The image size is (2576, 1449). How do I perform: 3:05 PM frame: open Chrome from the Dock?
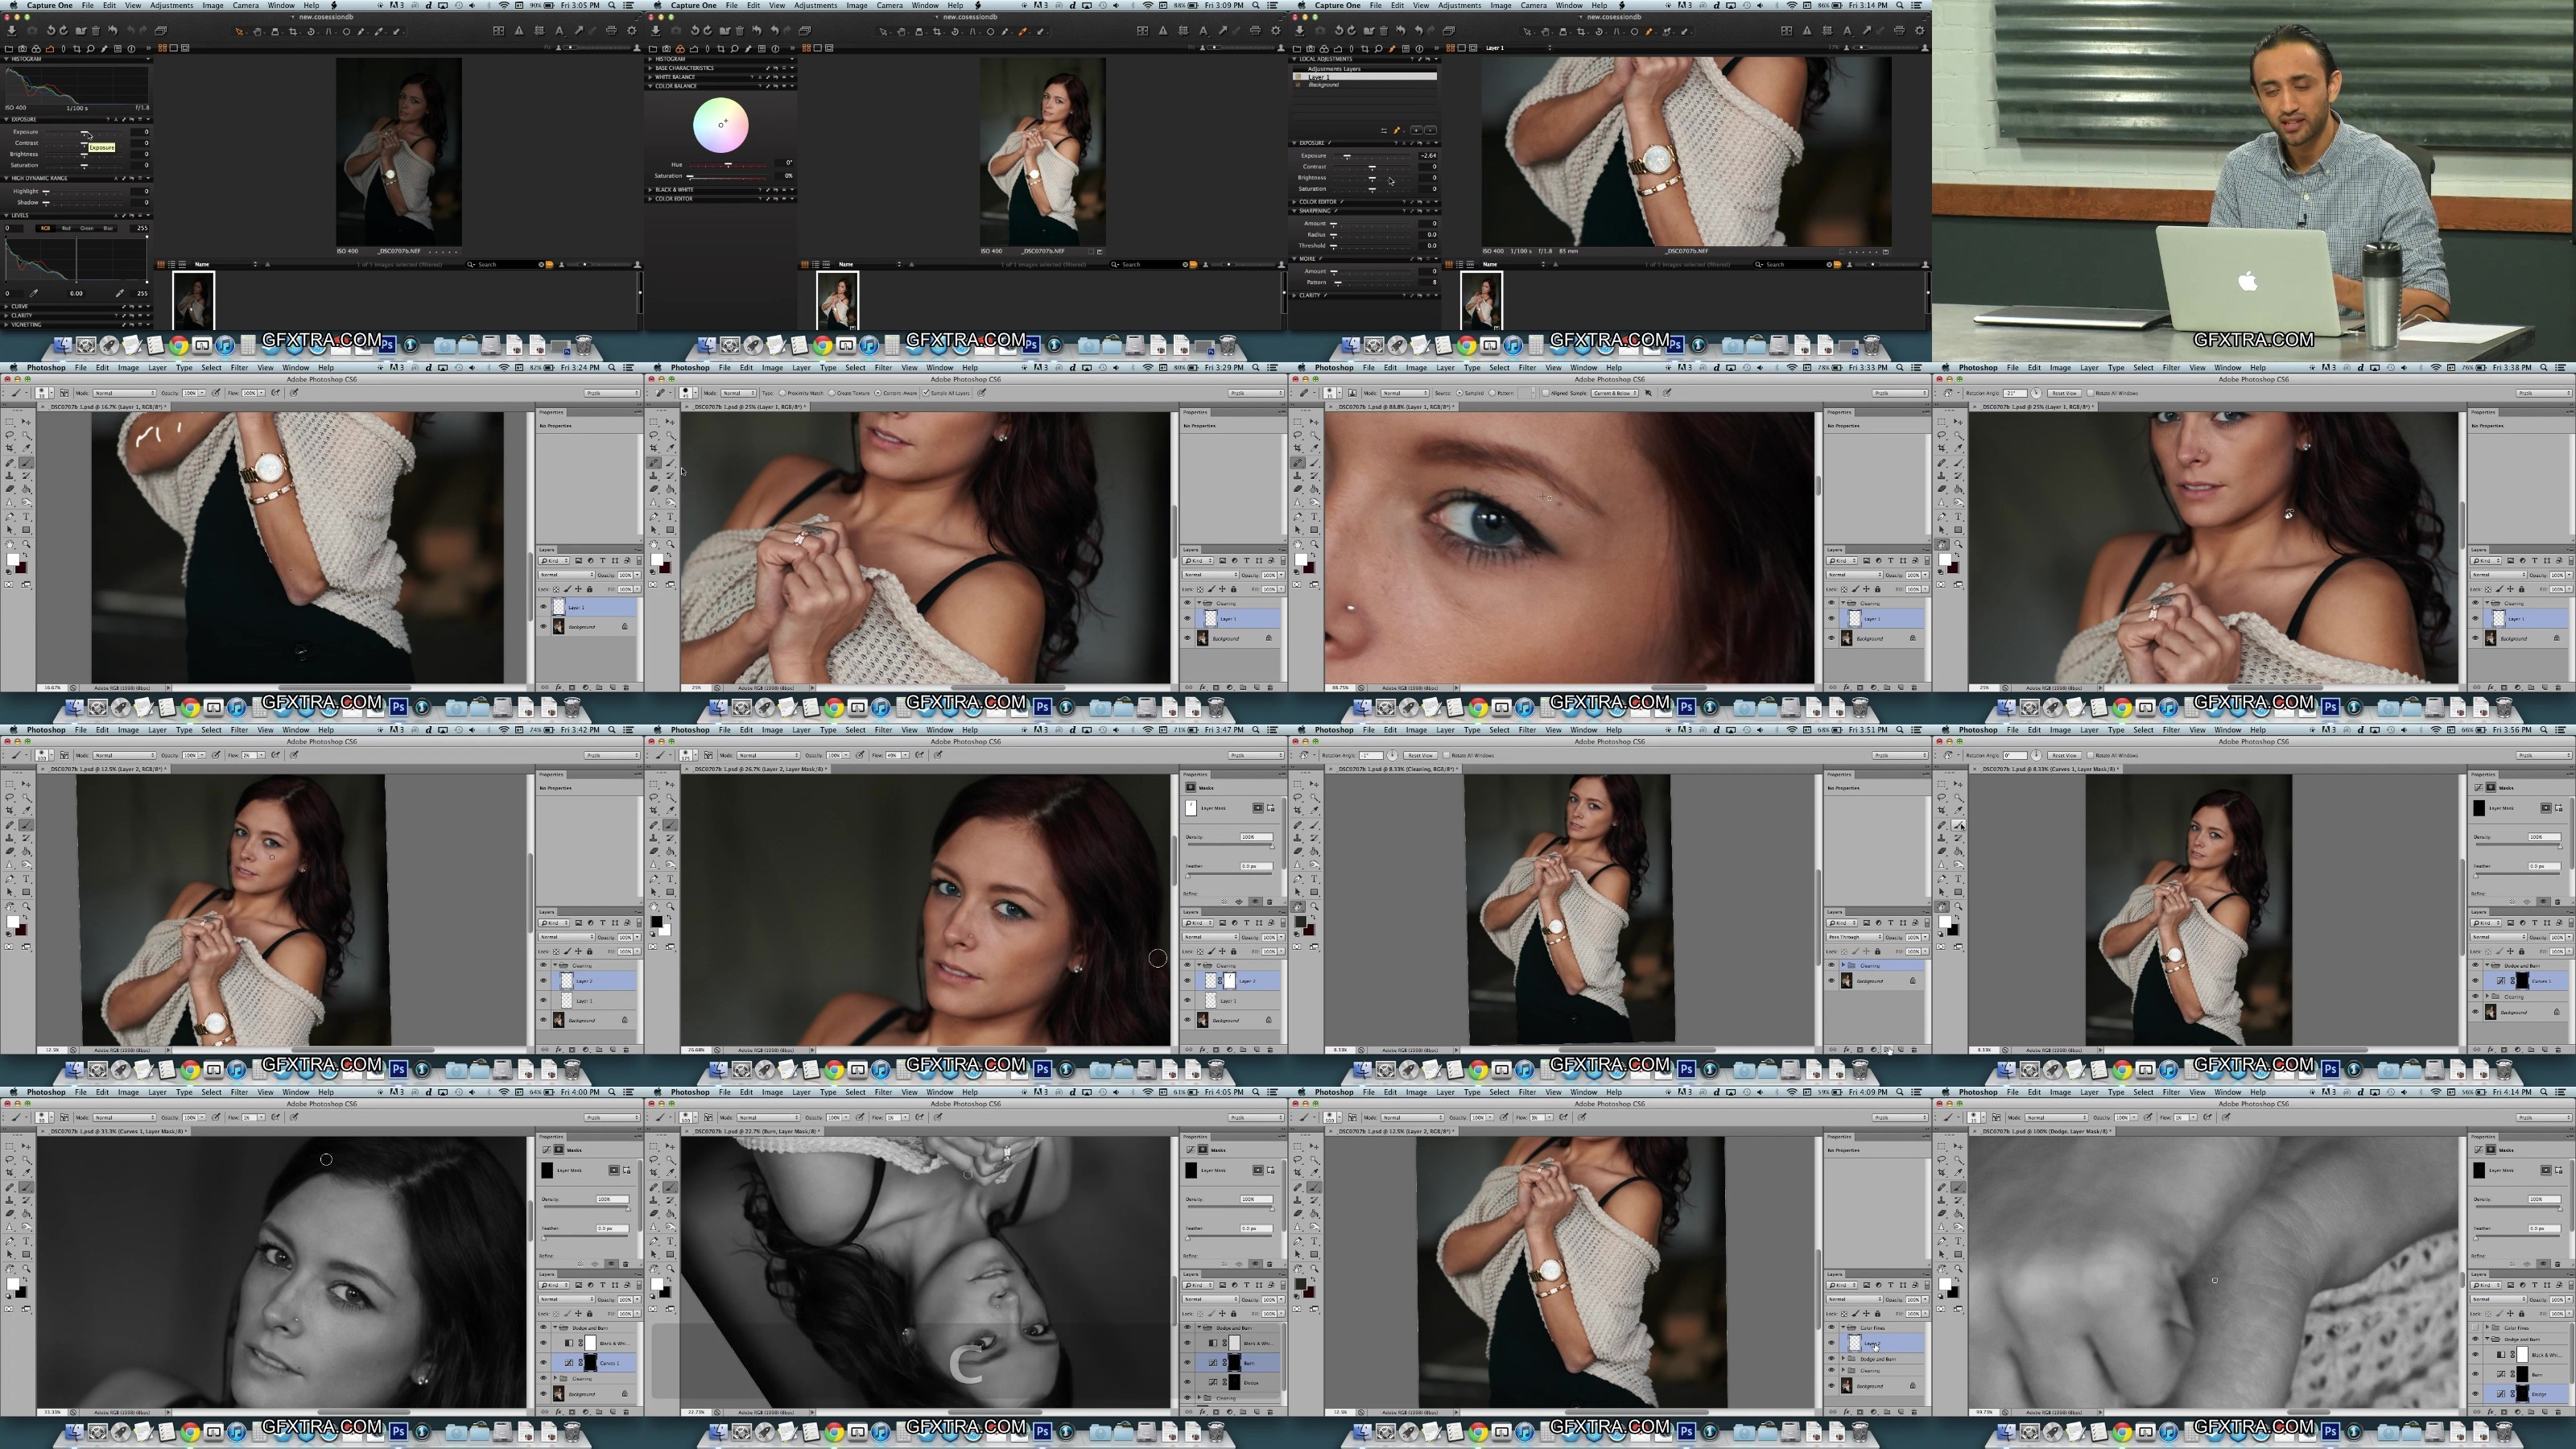pos(178,345)
